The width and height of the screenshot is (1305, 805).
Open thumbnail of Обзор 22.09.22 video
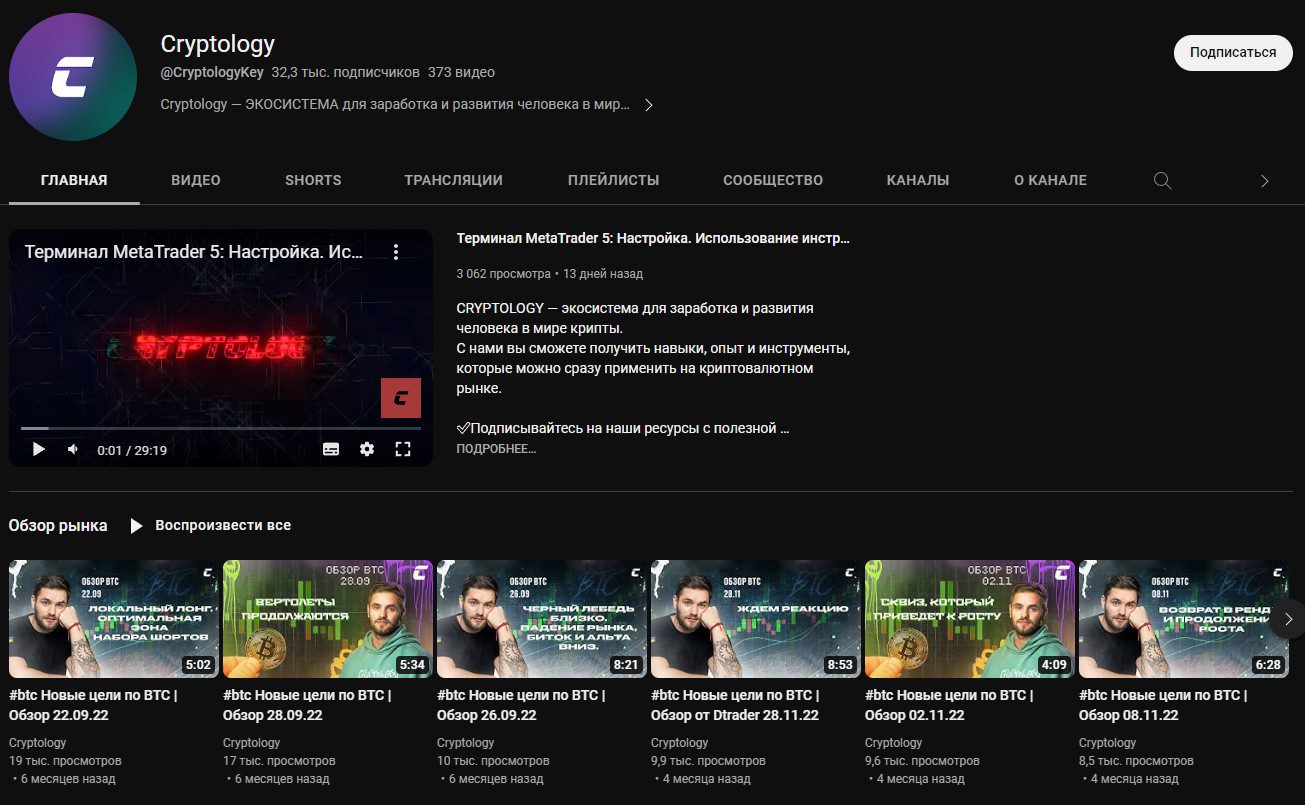tap(114, 619)
